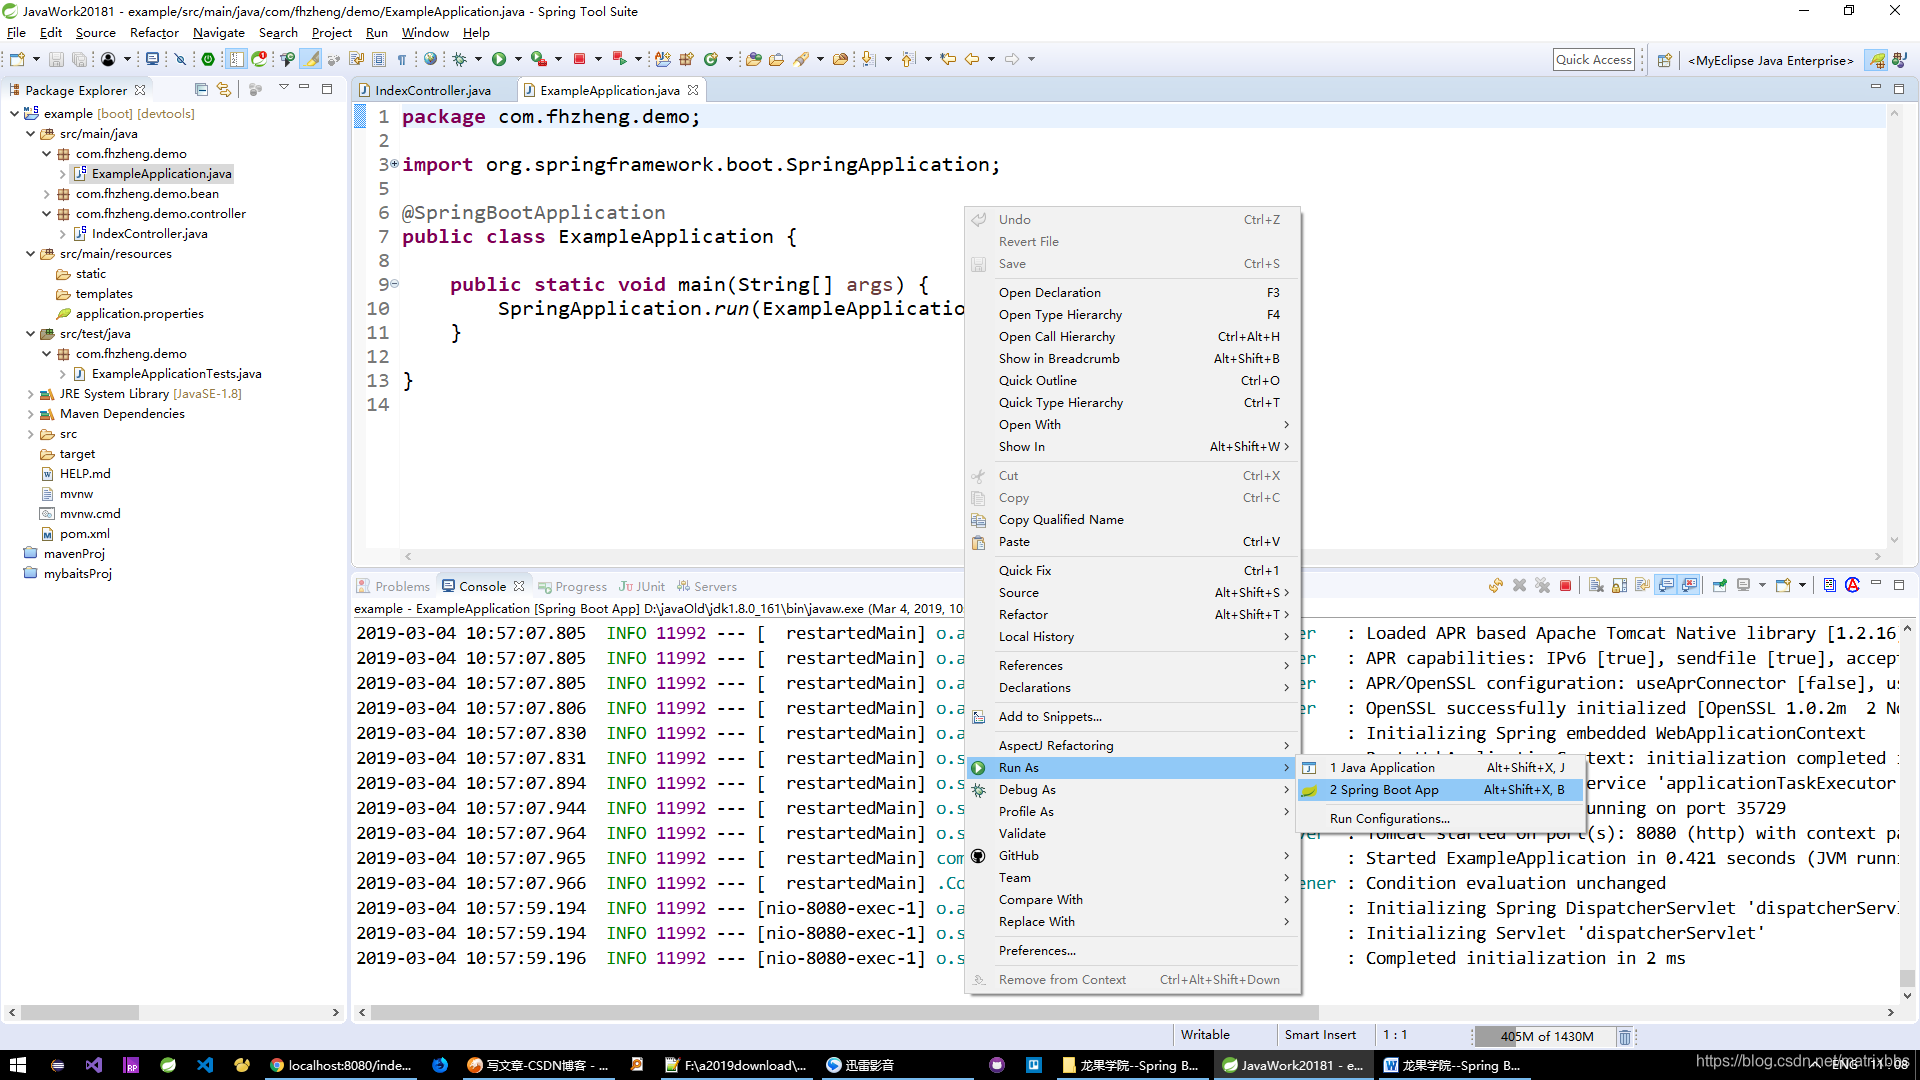The image size is (1920, 1080).
Task: Expand Maven Dependencies node
Action: 30,414
